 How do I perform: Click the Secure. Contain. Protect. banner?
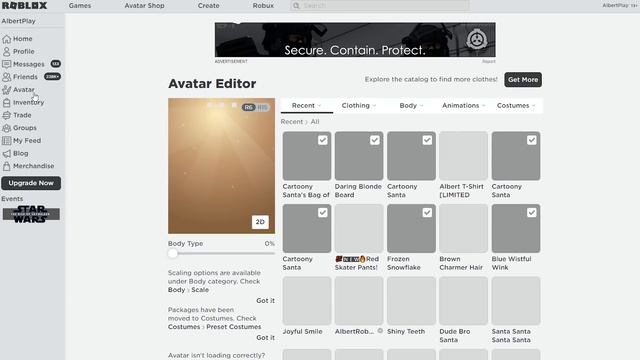click(355, 40)
